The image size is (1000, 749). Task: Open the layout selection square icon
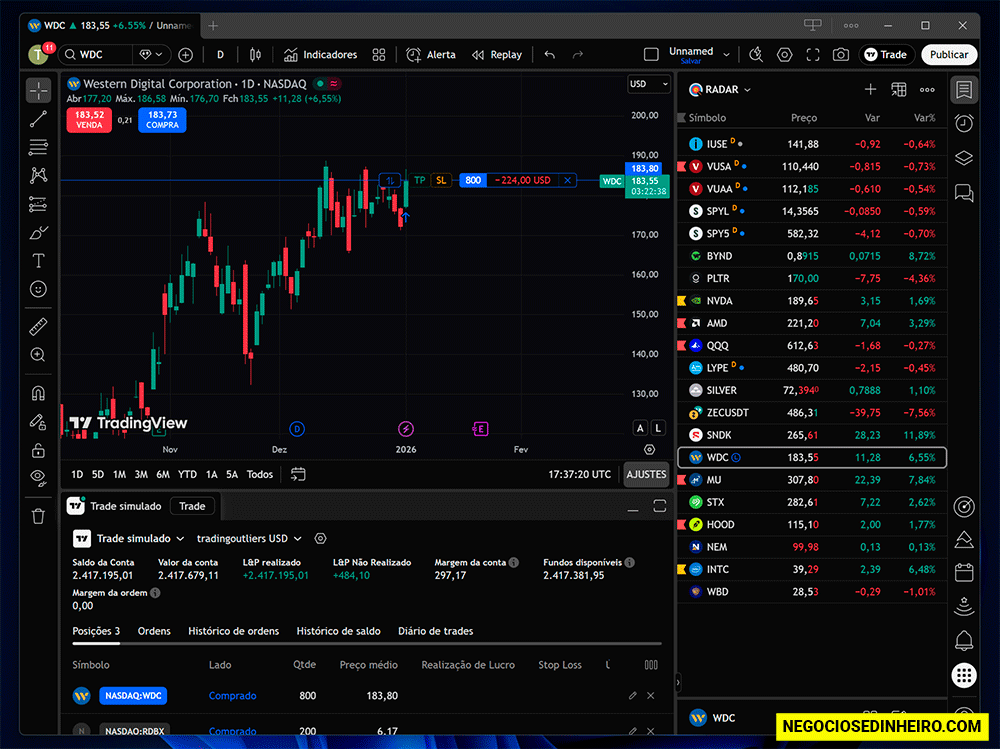651,55
